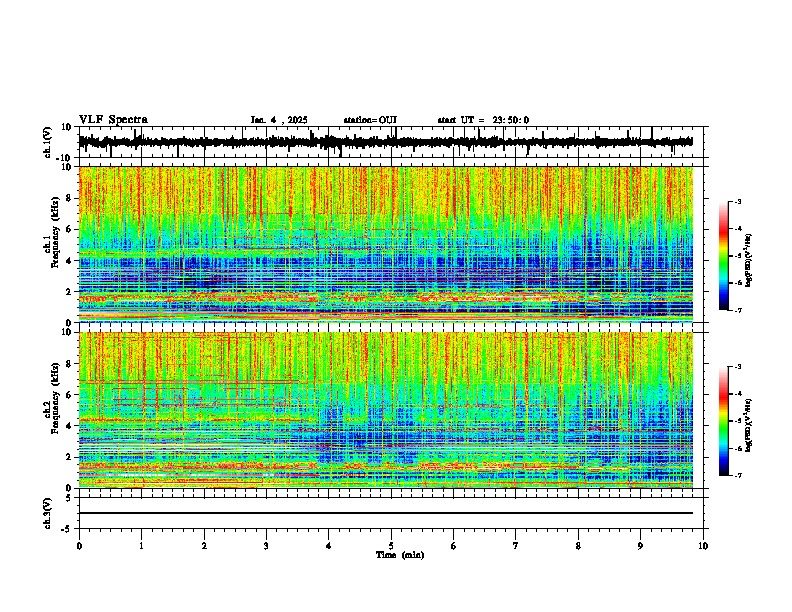
Task: Click the "VLF Spectra" plot title
Action: [x=113, y=120]
